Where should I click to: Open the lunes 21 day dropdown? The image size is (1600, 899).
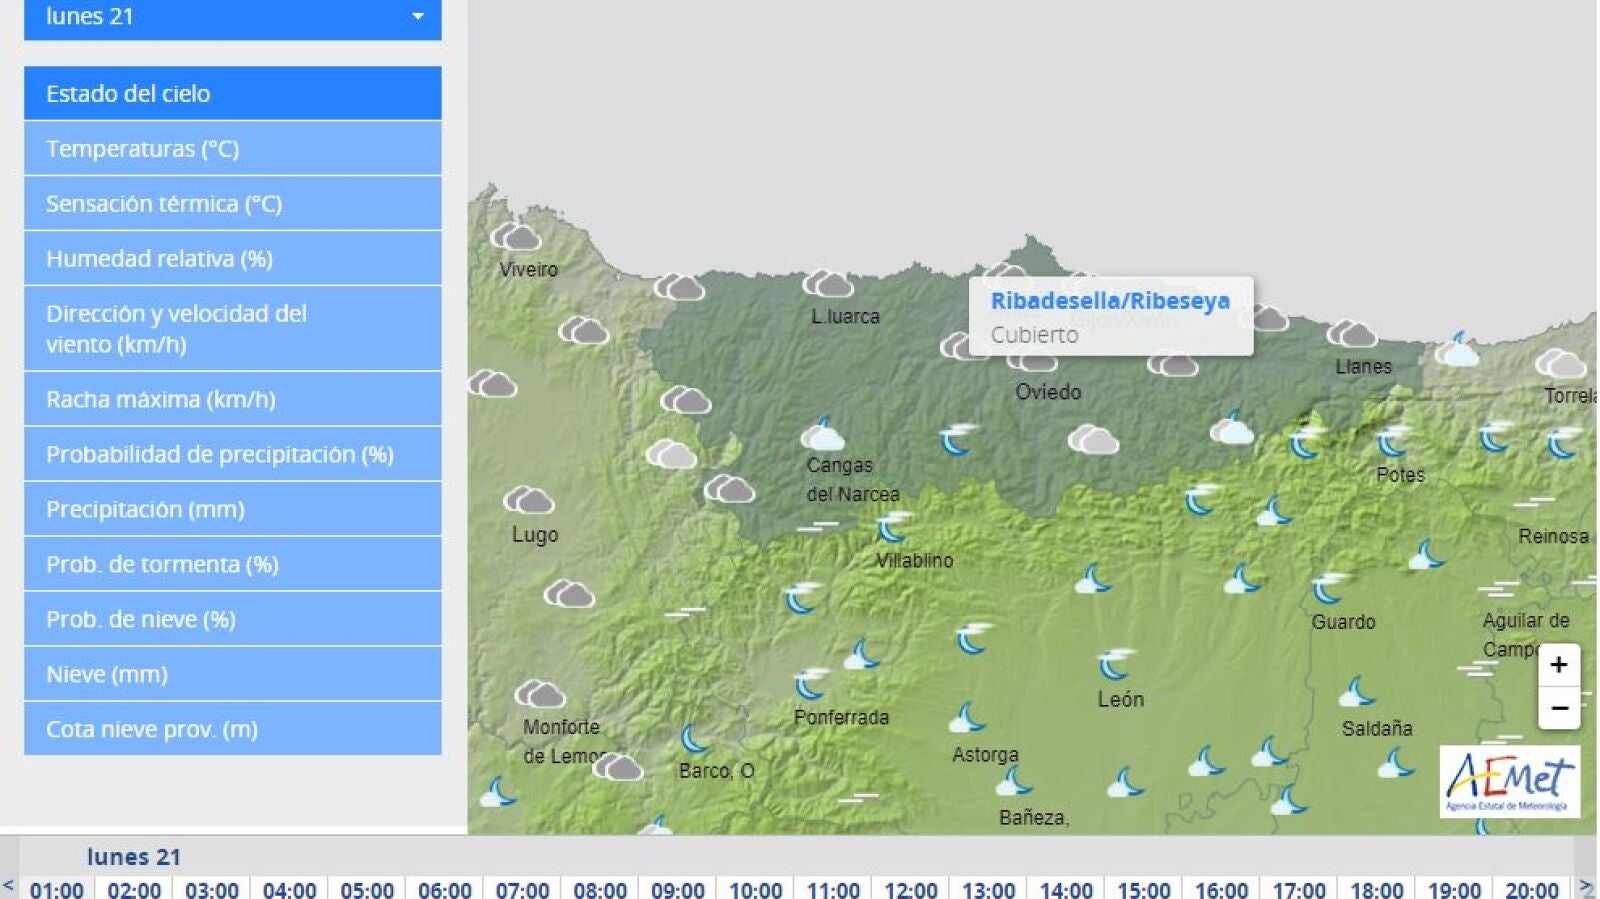(x=233, y=18)
